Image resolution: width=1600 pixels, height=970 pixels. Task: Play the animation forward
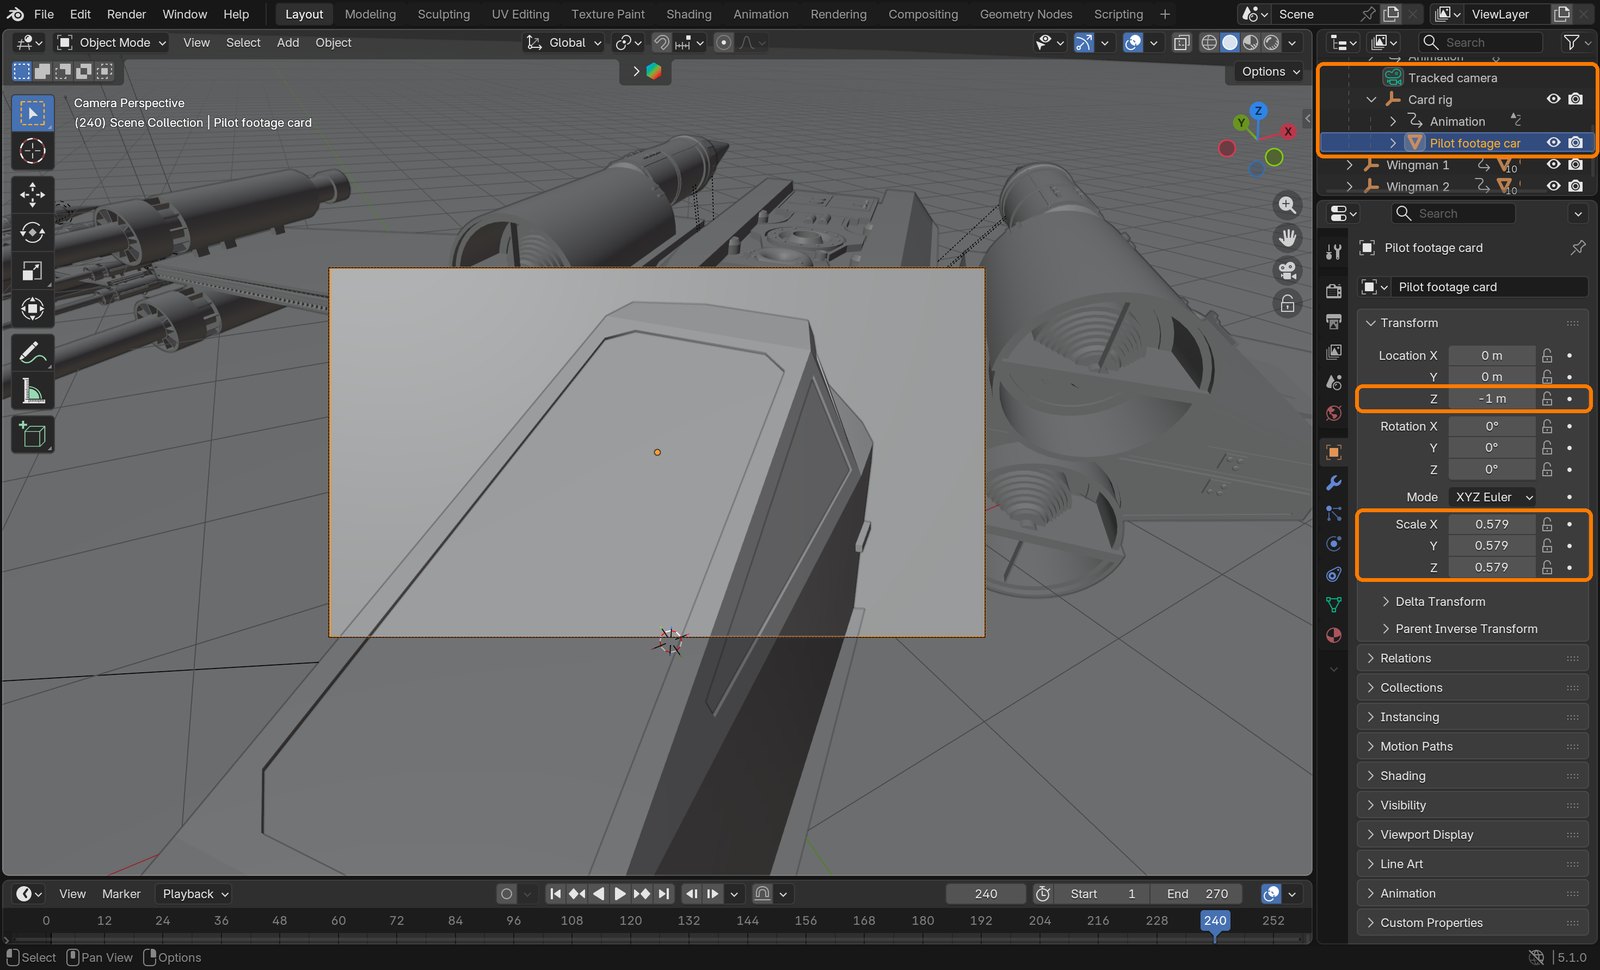pyautogui.click(x=619, y=894)
